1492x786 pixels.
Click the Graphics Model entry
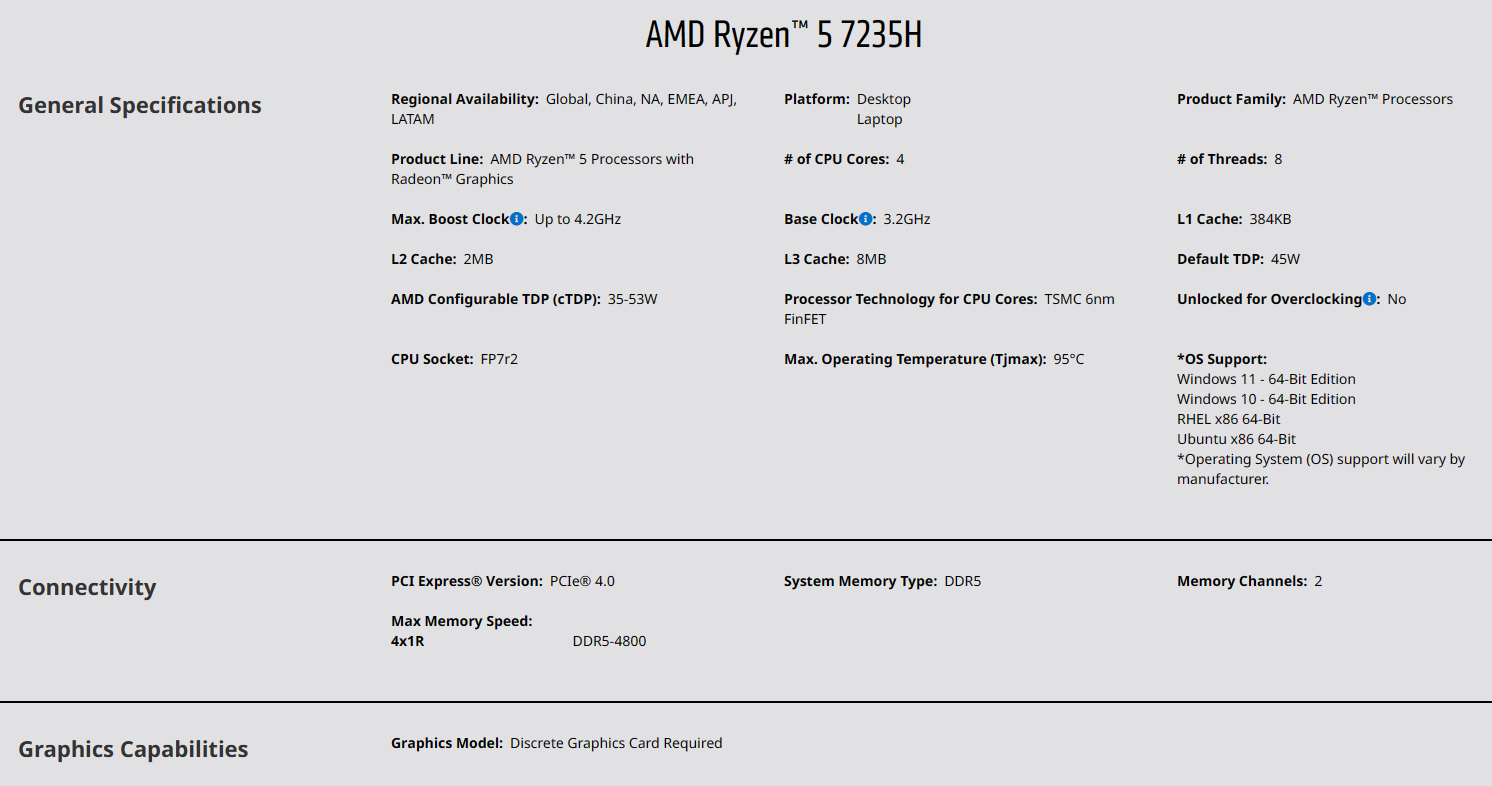click(556, 743)
